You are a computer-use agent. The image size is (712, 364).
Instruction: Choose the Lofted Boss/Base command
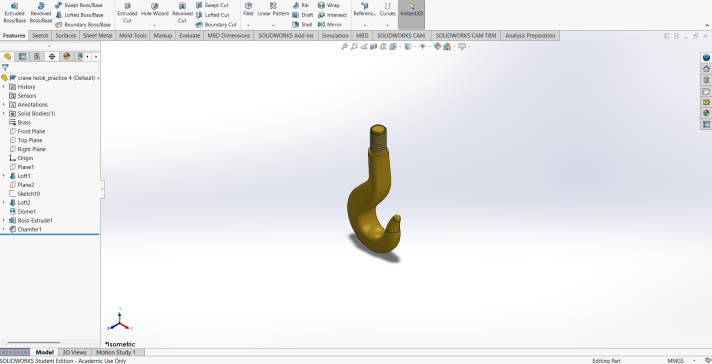click(79, 15)
